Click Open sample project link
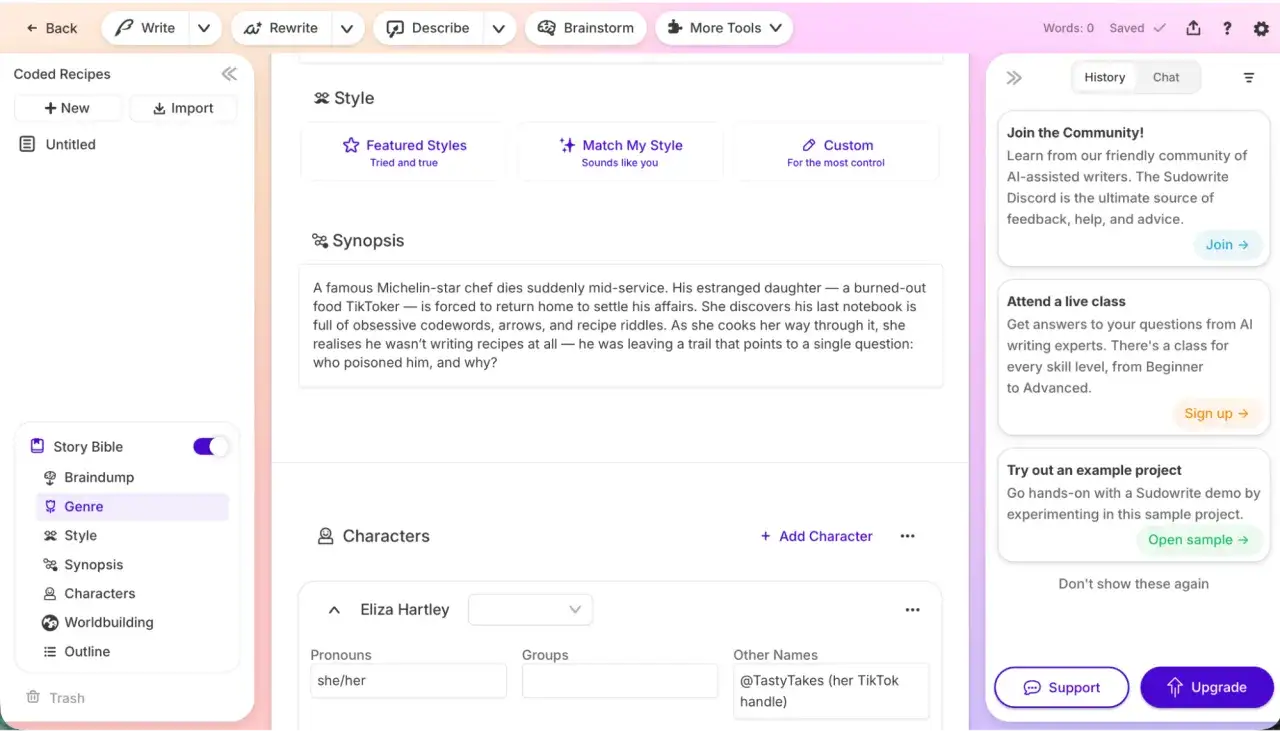 pos(1199,539)
